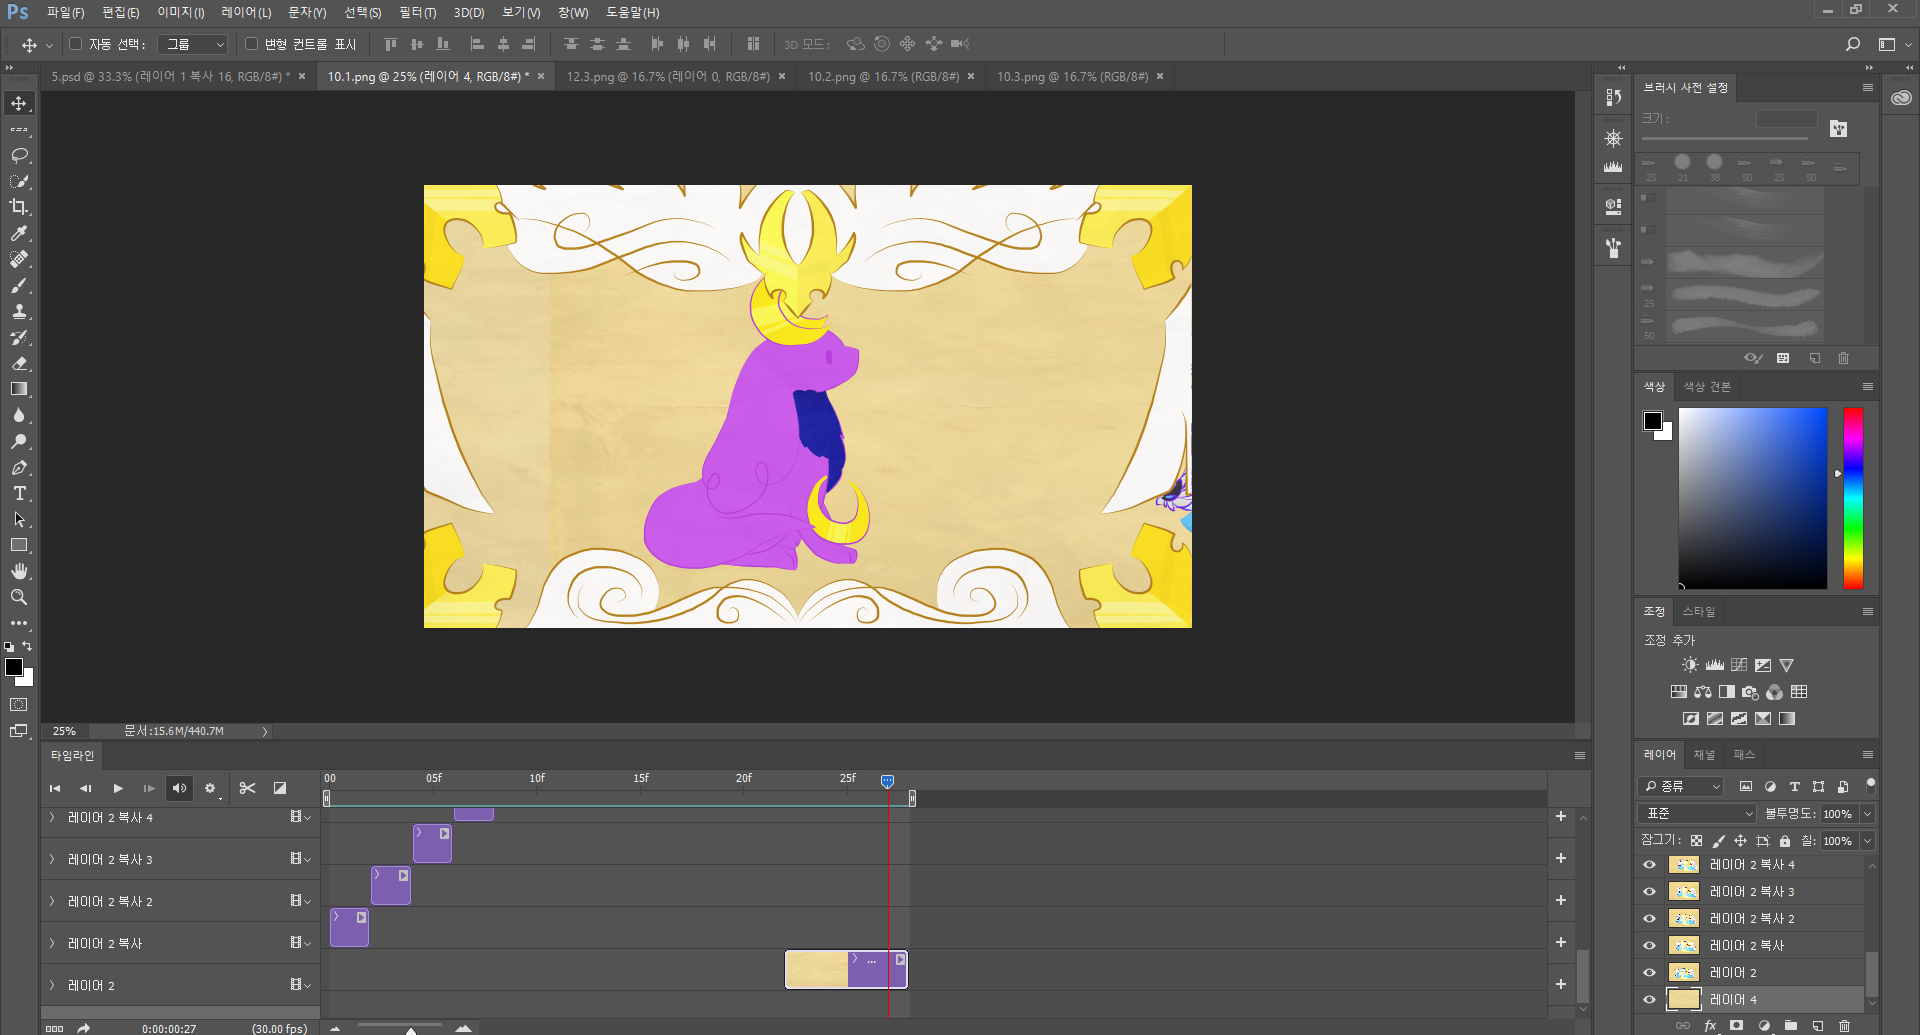The width and height of the screenshot is (1920, 1035).
Task: Delete layer with Layers panel trash icon
Action: click(x=1844, y=1025)
